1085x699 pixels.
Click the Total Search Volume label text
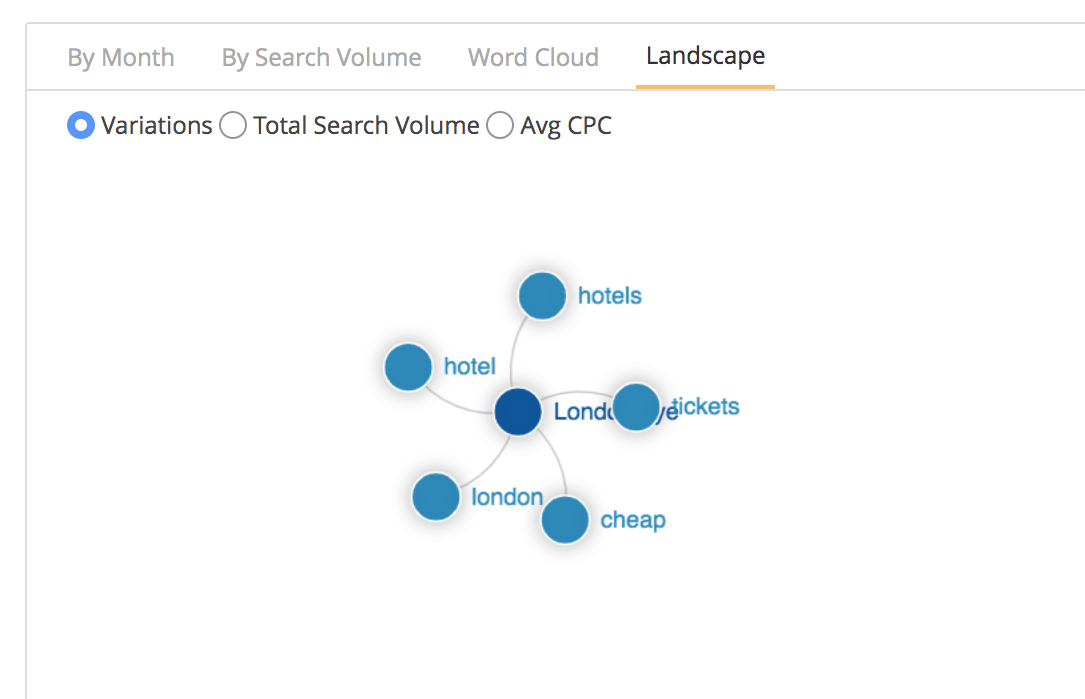point(366,125)
